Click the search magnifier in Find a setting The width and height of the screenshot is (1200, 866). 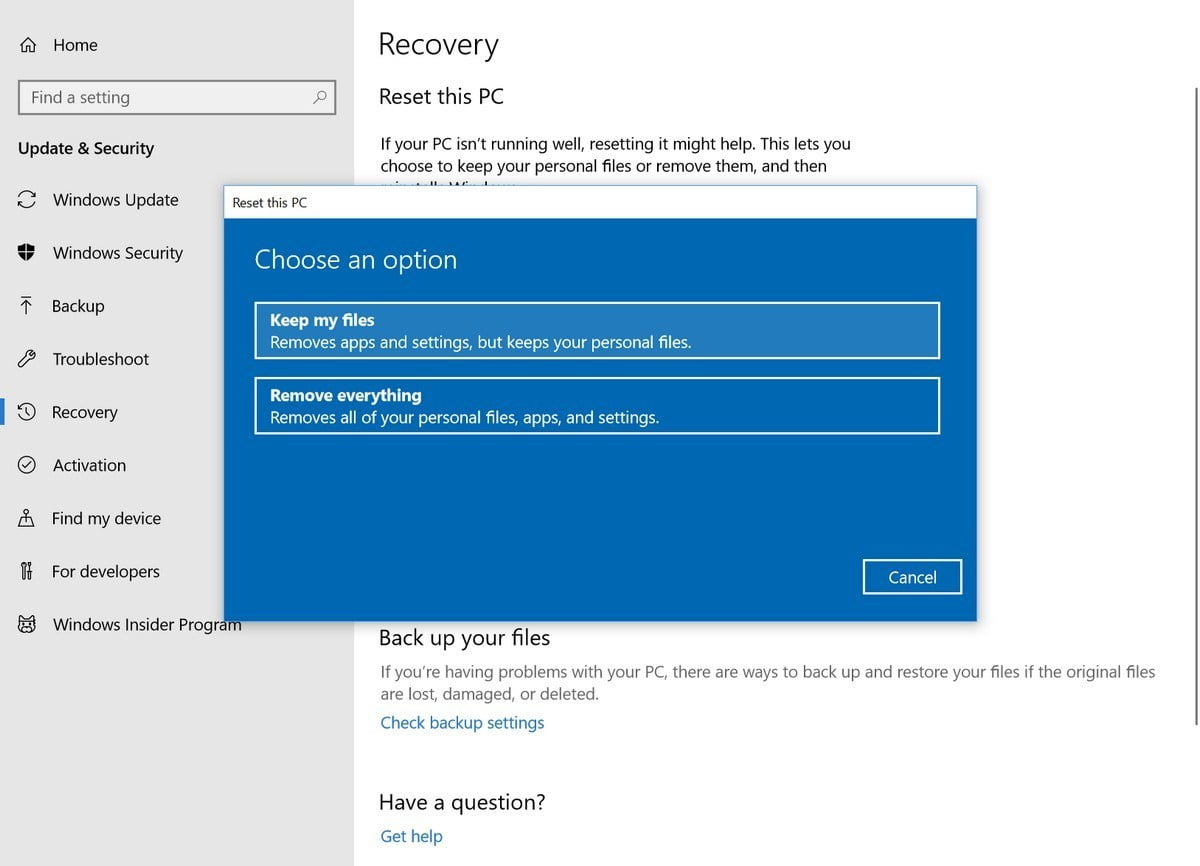319,97
